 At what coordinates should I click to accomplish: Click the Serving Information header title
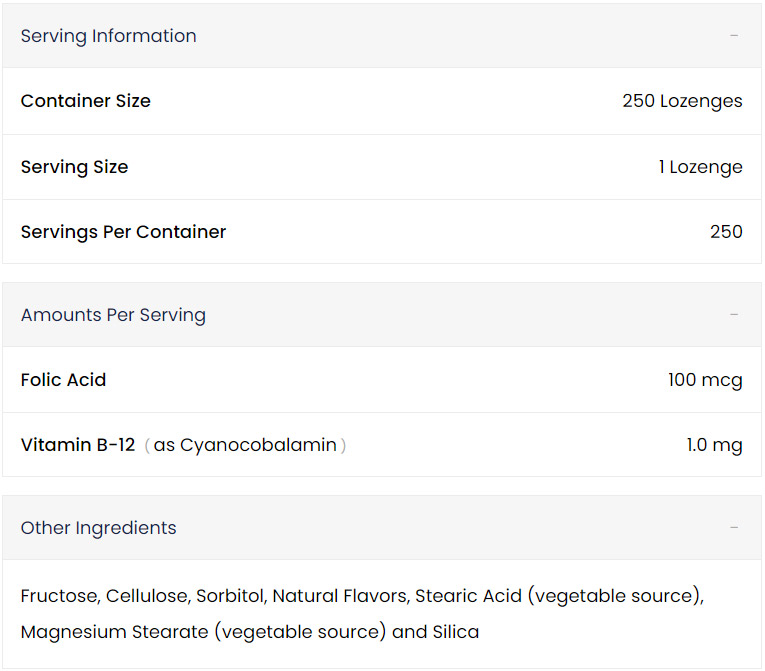pos(108,36)
